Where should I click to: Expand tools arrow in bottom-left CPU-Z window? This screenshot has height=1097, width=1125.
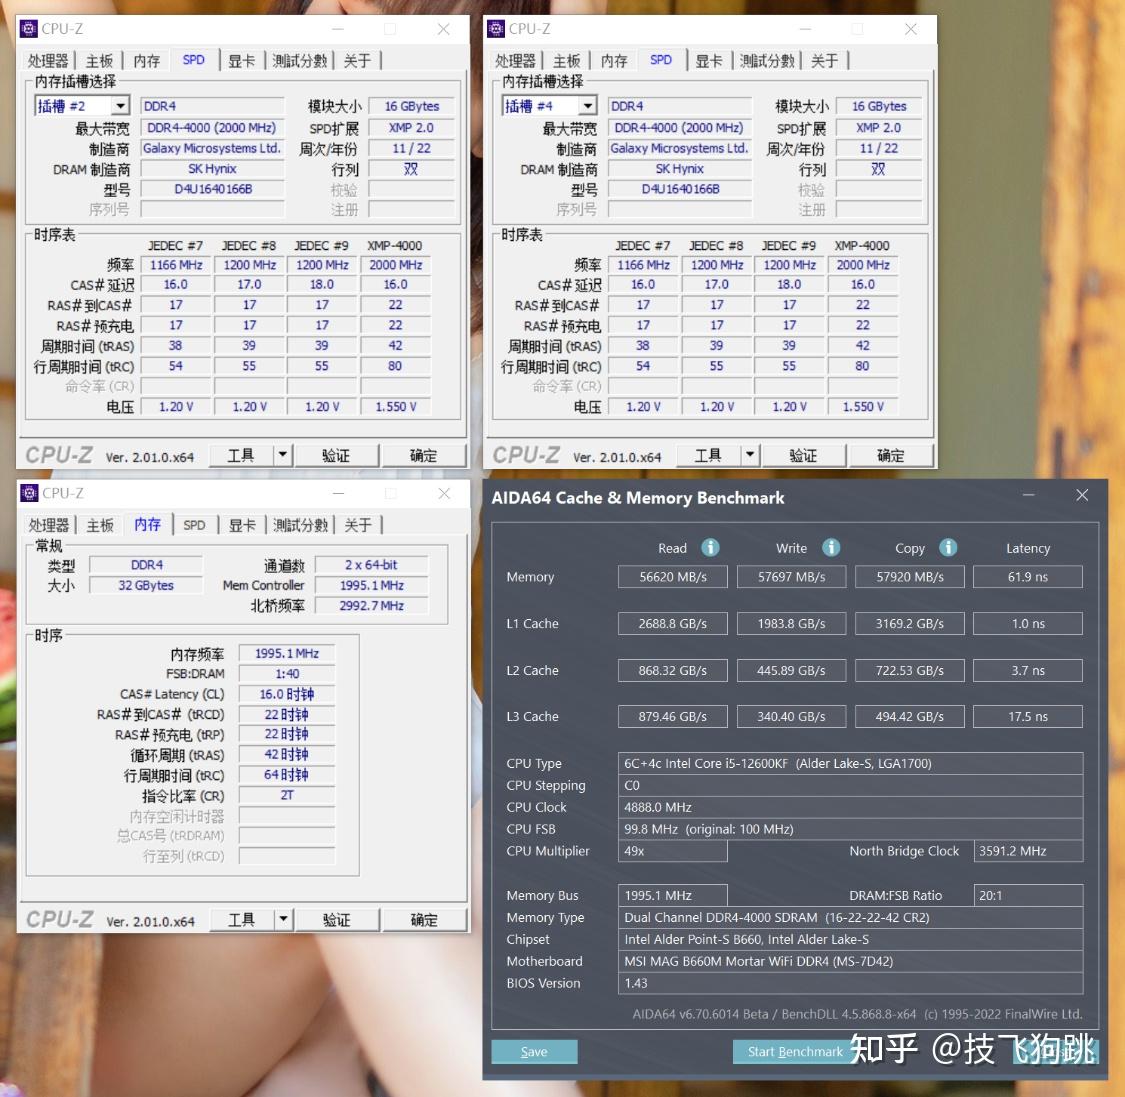coord(283,919)
